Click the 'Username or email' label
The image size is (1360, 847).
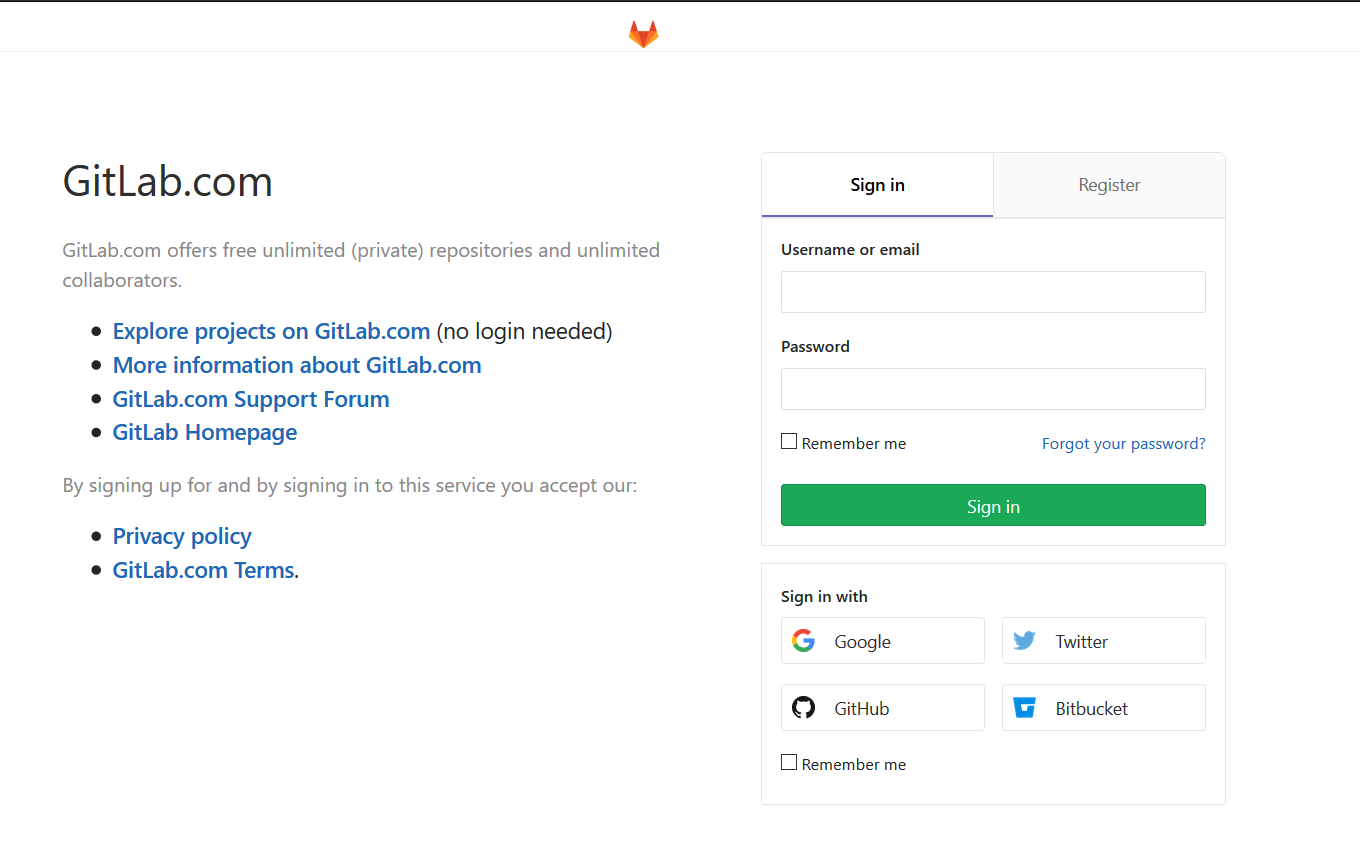pos(850,249)
